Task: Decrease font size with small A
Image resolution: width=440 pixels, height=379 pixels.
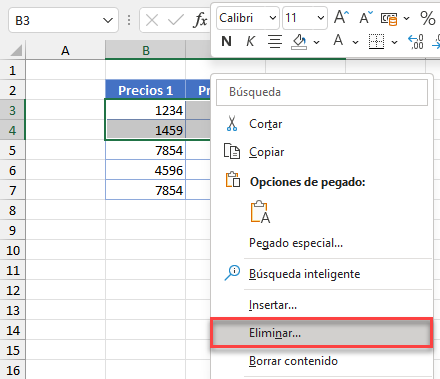Action: pos(366,18)
